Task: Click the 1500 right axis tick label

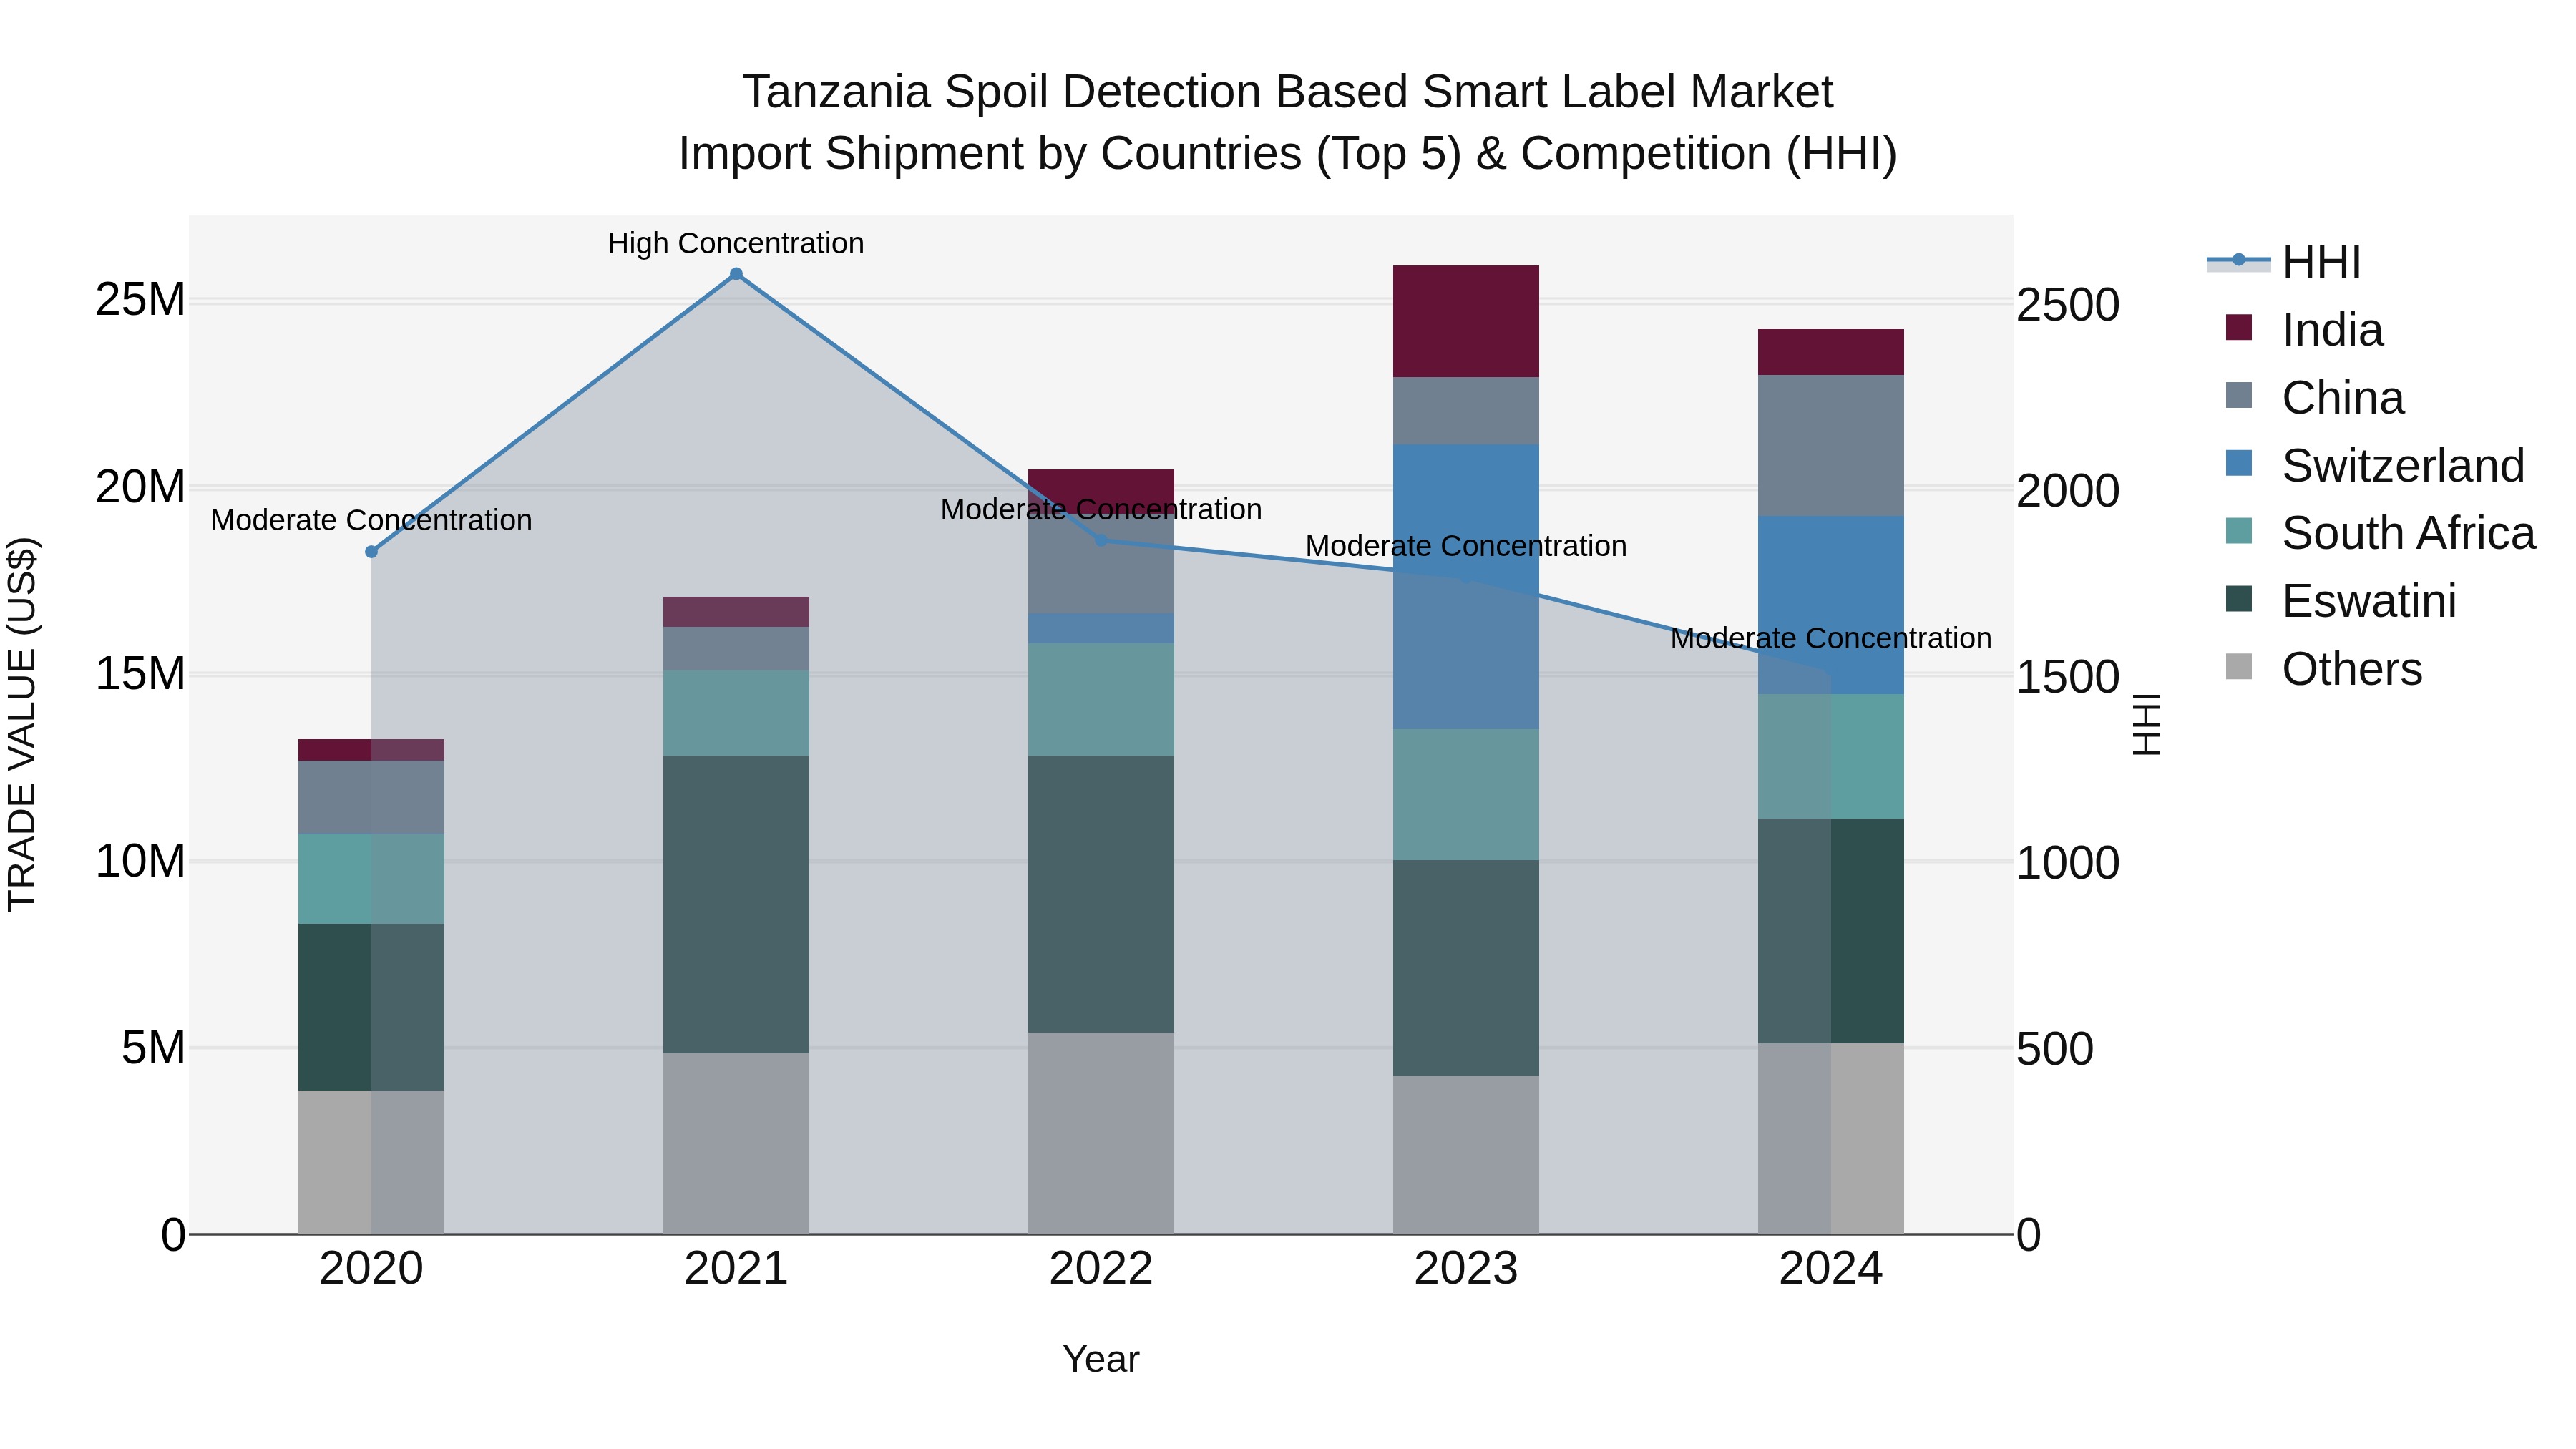Action: (2068, 677)
